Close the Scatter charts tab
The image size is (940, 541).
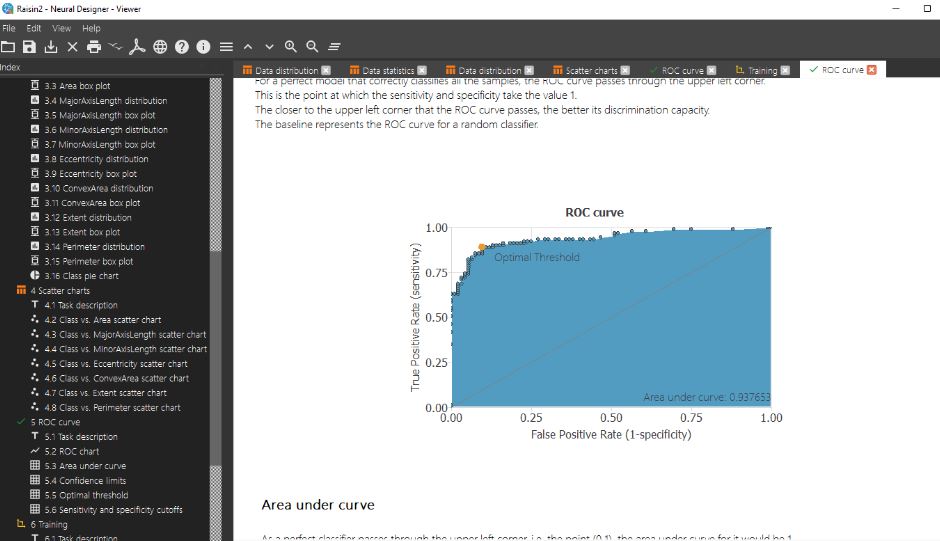tap(625, 70)
